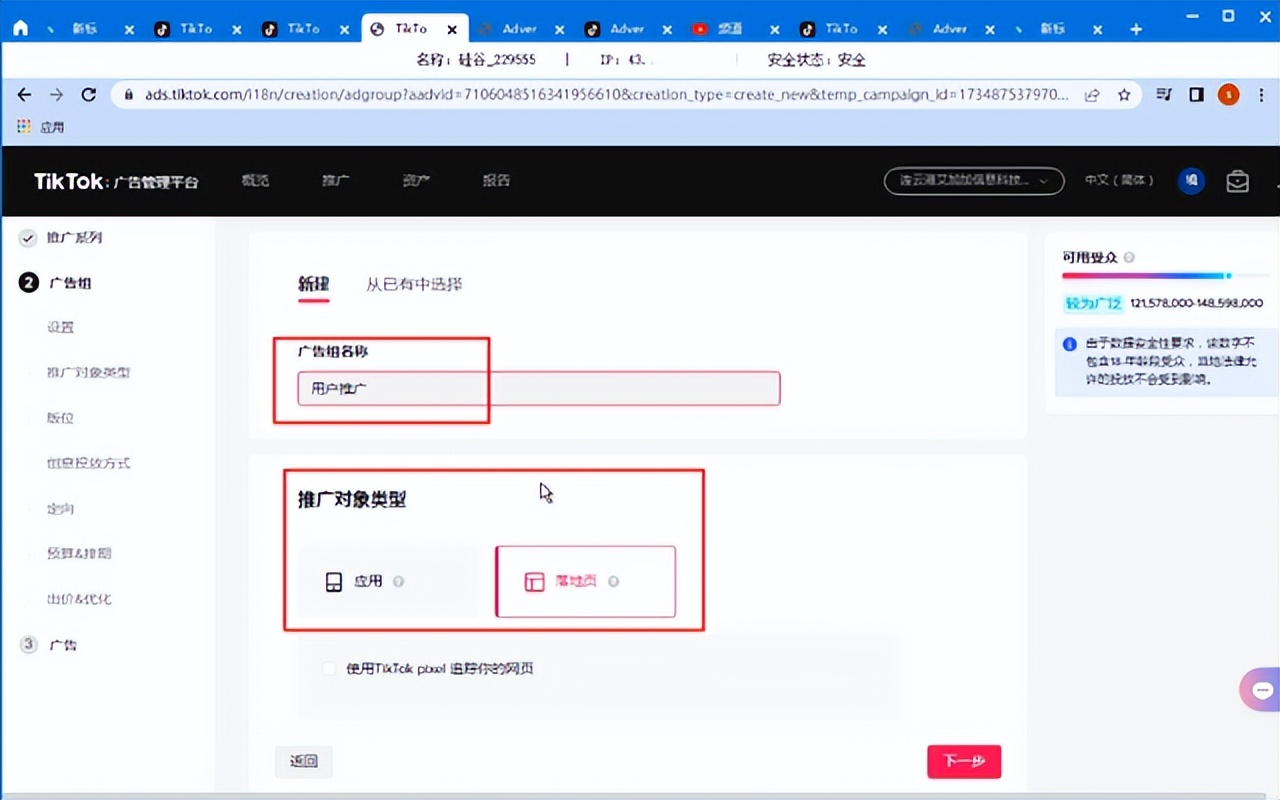Expand the advertiser account dropdown in header
Image resolution: width=1280 pixels, height=800 pixels.
[x=973, y=181]
